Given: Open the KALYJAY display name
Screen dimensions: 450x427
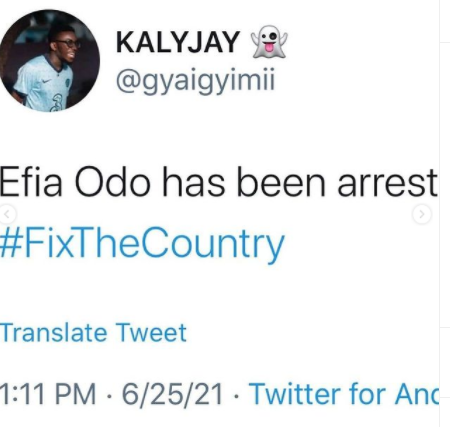Looking at the screenshot, I should tap(178, 42).
